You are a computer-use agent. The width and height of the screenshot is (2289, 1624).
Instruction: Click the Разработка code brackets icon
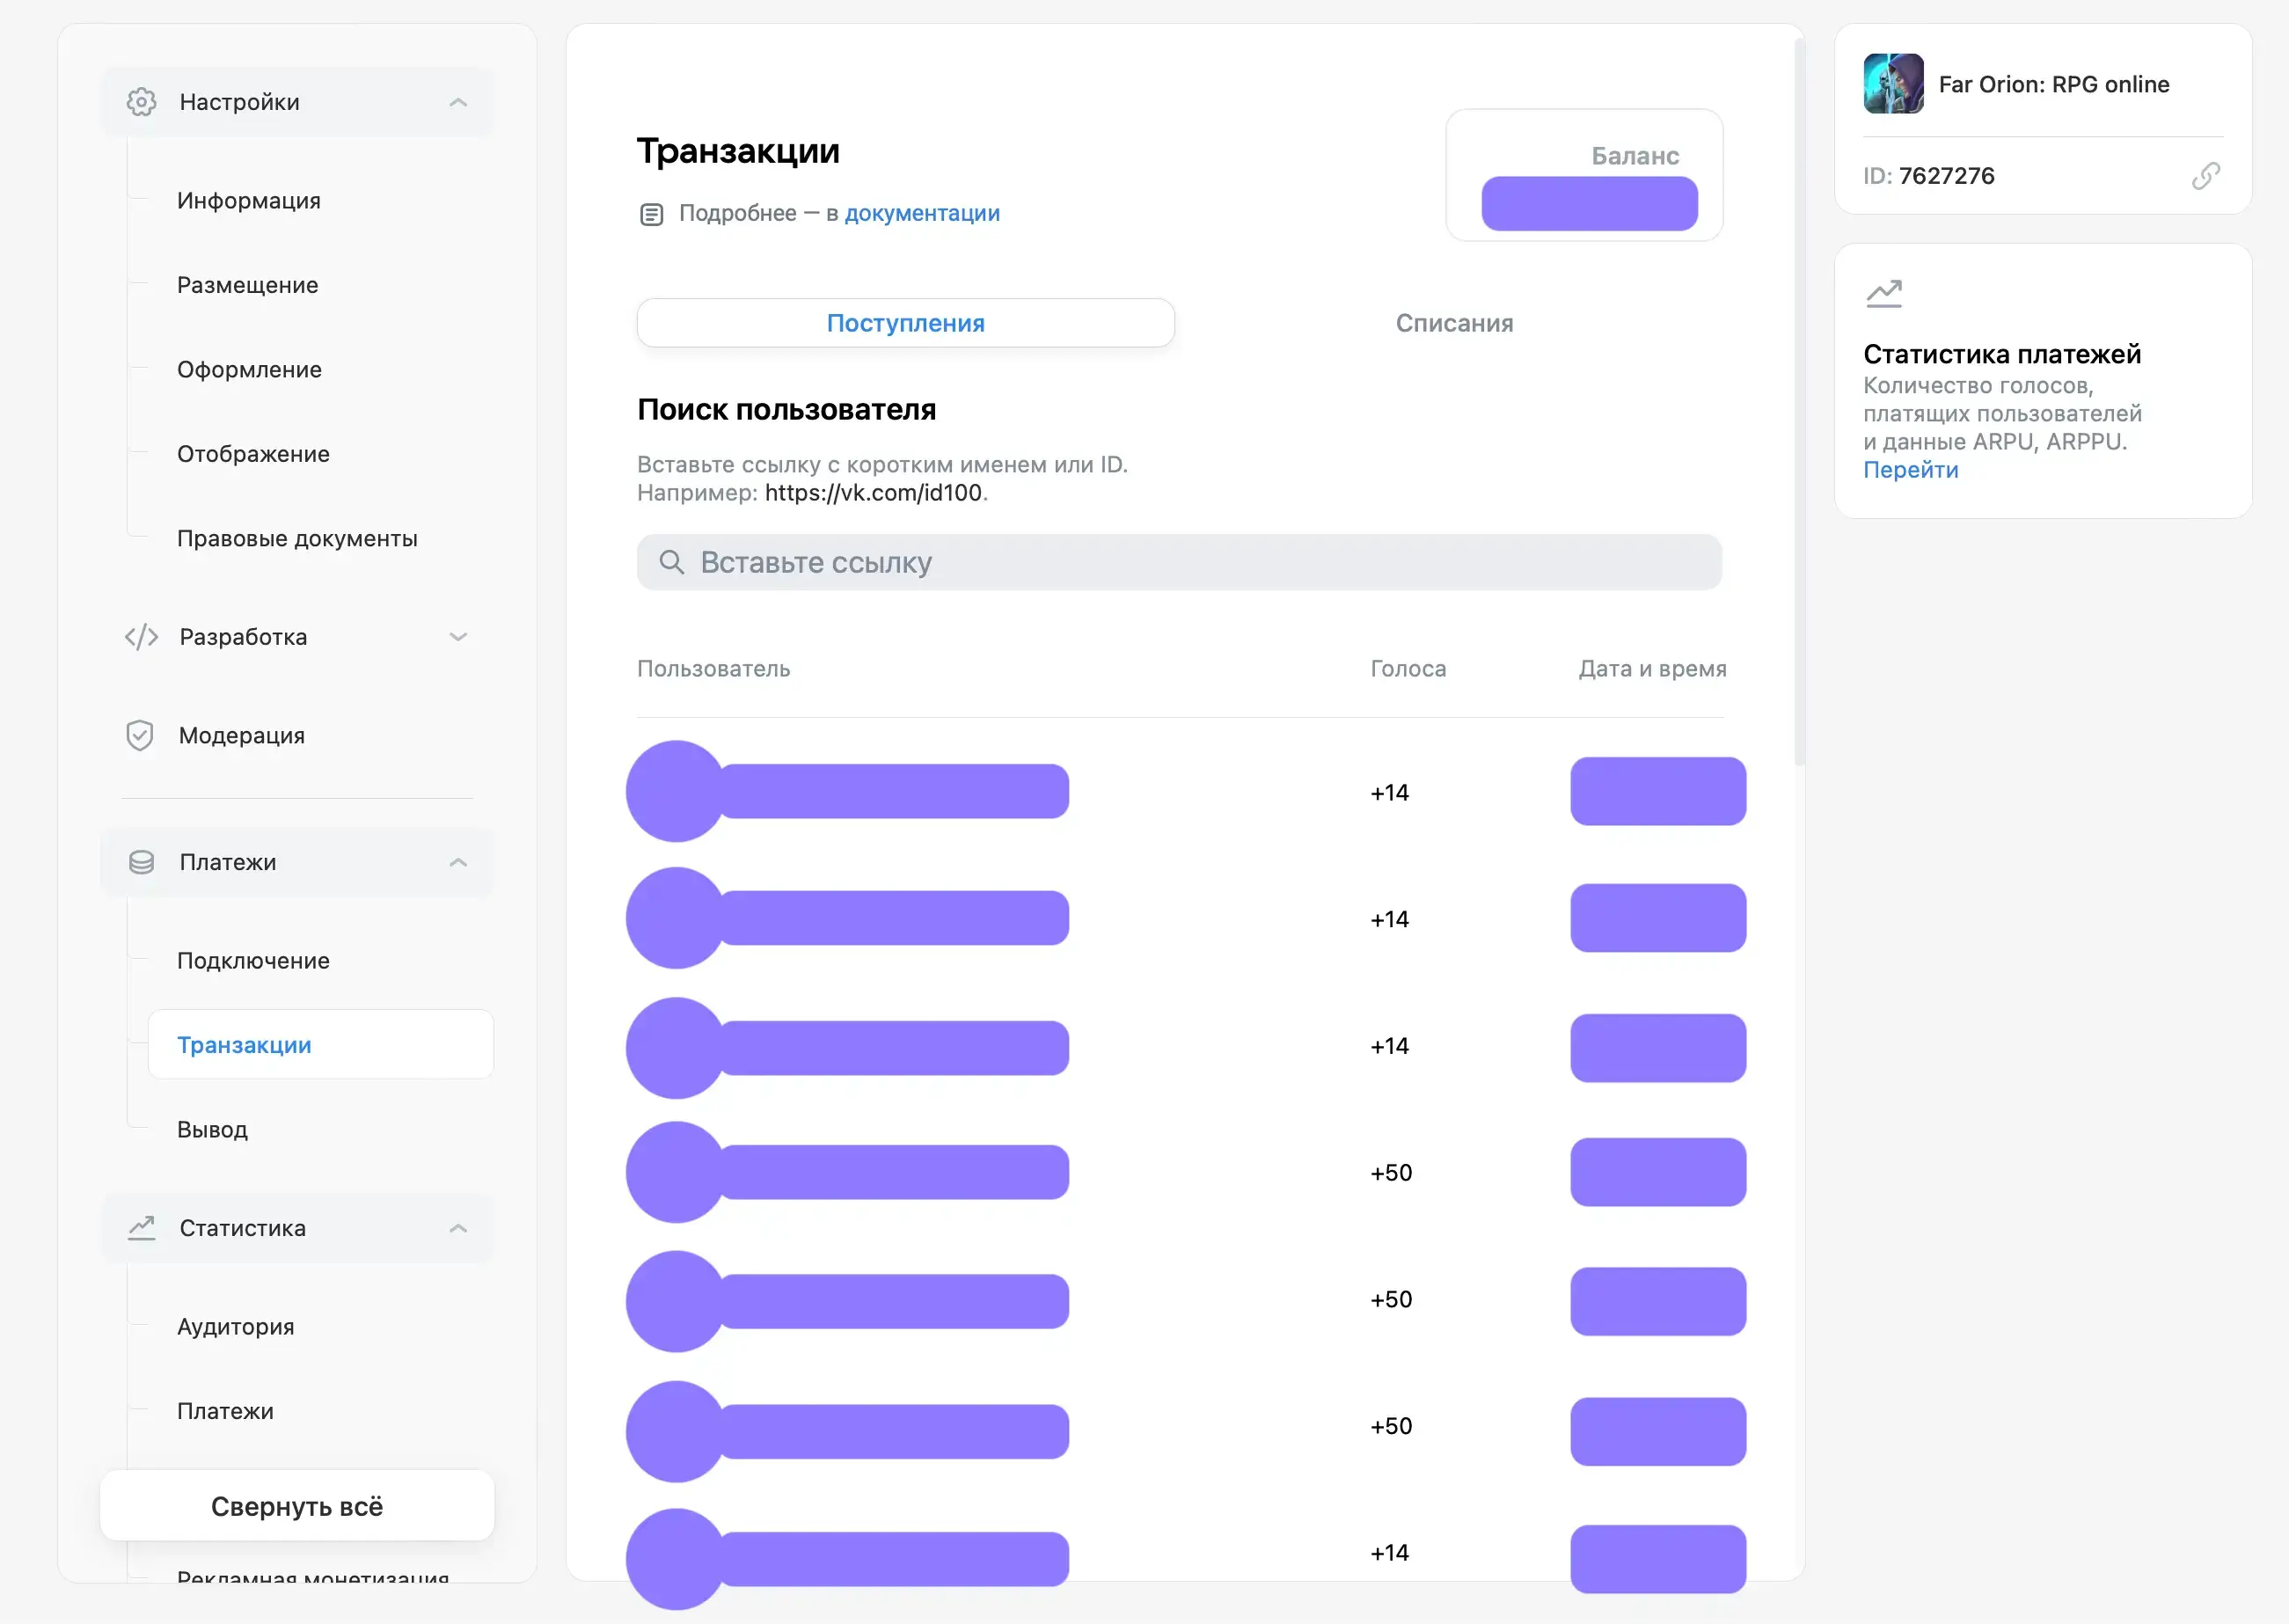coord(141,637)
